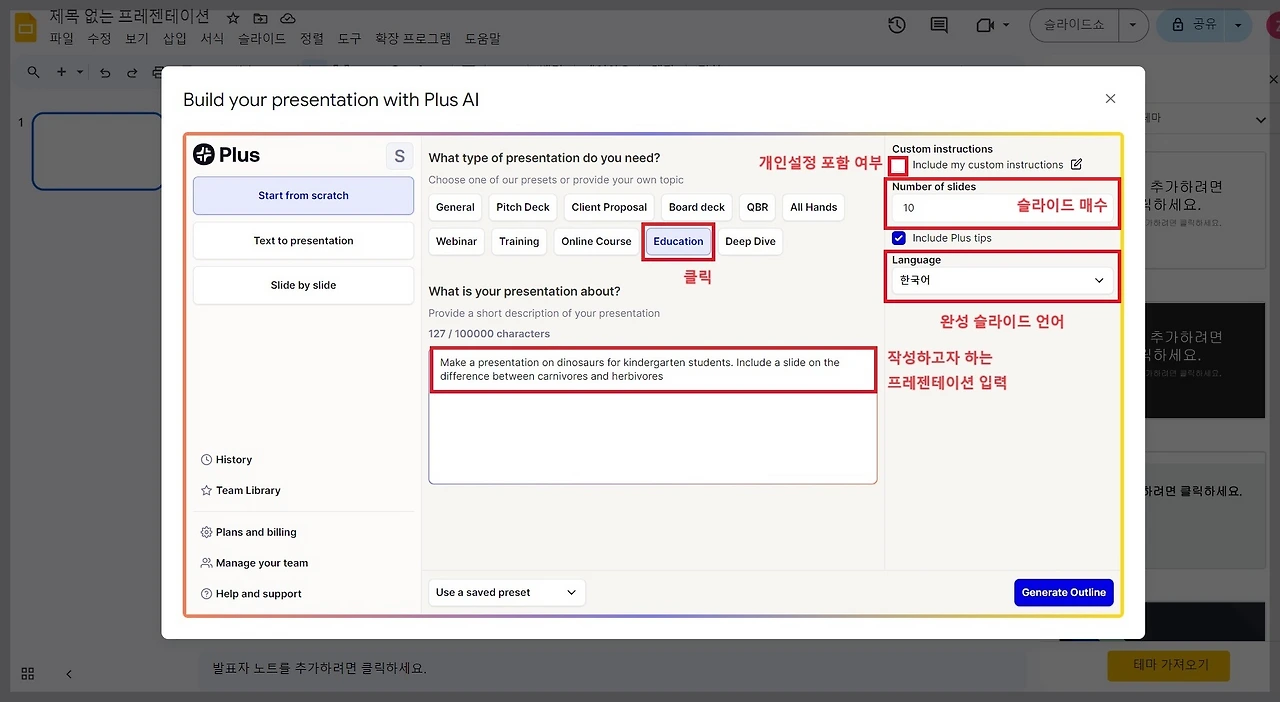1280x702 pixels.
Task: Choose the All Hands preset
Action: 813,207
